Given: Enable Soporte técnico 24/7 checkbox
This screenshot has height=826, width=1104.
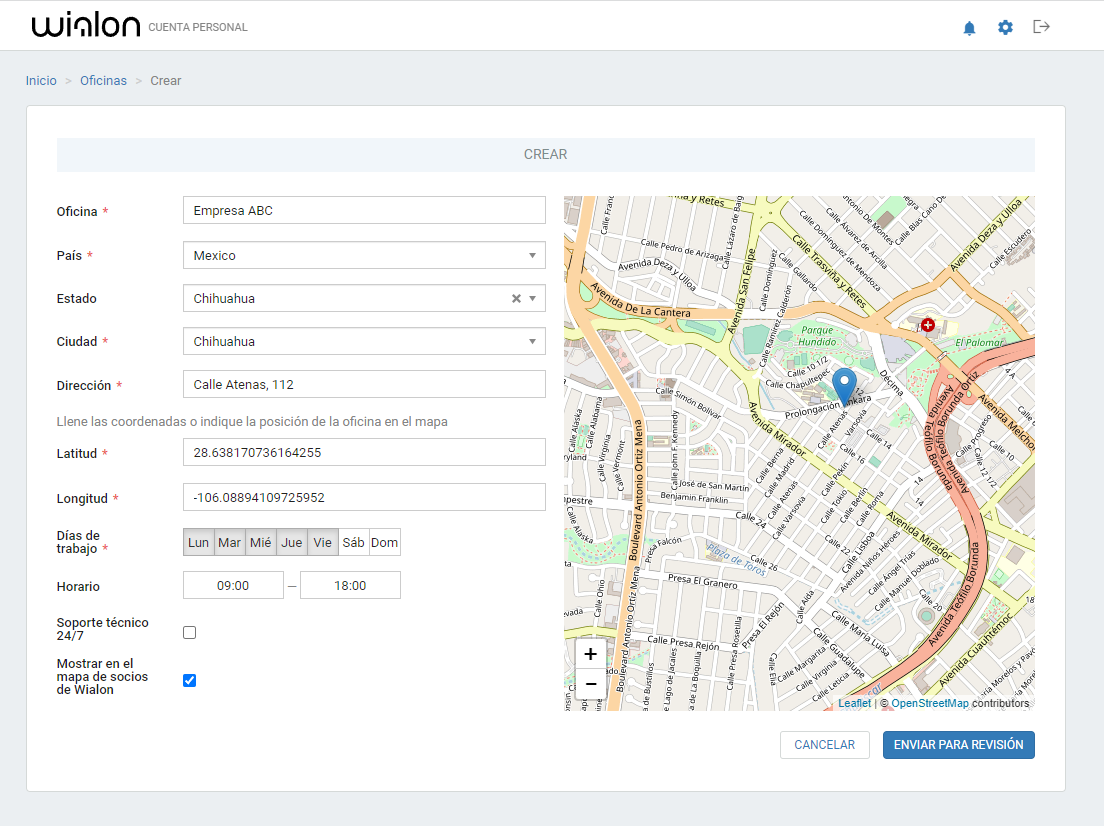Looking at the screenshot, I should (190, 632).
